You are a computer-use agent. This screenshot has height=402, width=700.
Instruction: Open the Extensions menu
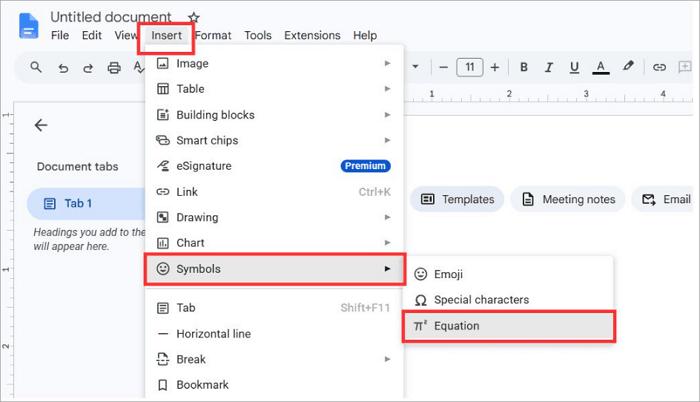(312, 35)
